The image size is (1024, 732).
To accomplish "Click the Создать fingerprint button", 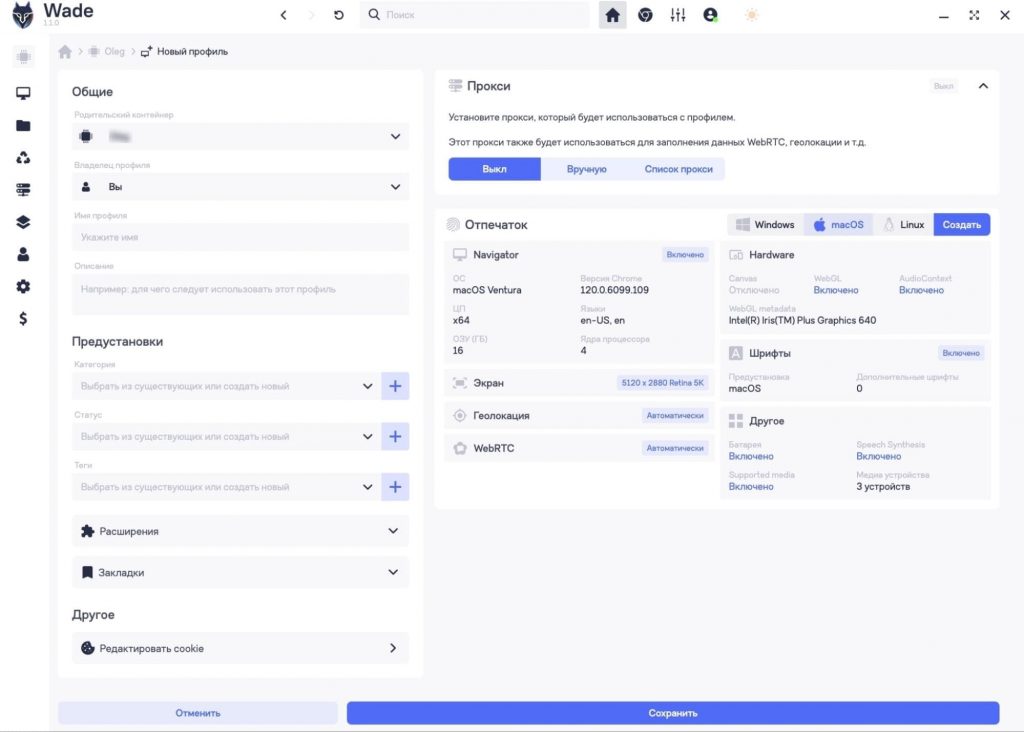I will point(961,225).
